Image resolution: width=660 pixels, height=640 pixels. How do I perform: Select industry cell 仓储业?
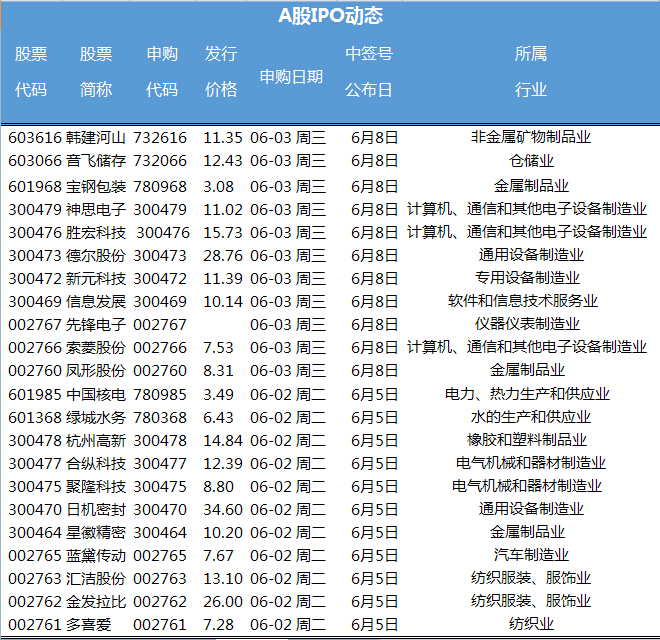(x=531, y=161)
